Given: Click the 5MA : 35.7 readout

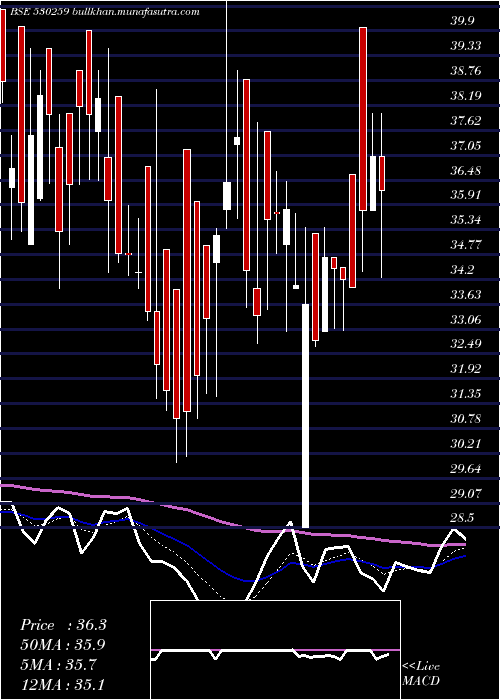Looking at the screenshot, I should [x=58, y=665].
